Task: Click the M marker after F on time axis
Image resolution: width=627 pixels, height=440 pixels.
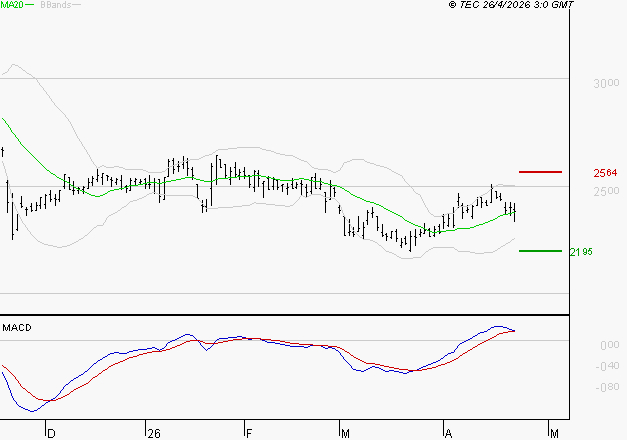Action: [x=345, y=434]
